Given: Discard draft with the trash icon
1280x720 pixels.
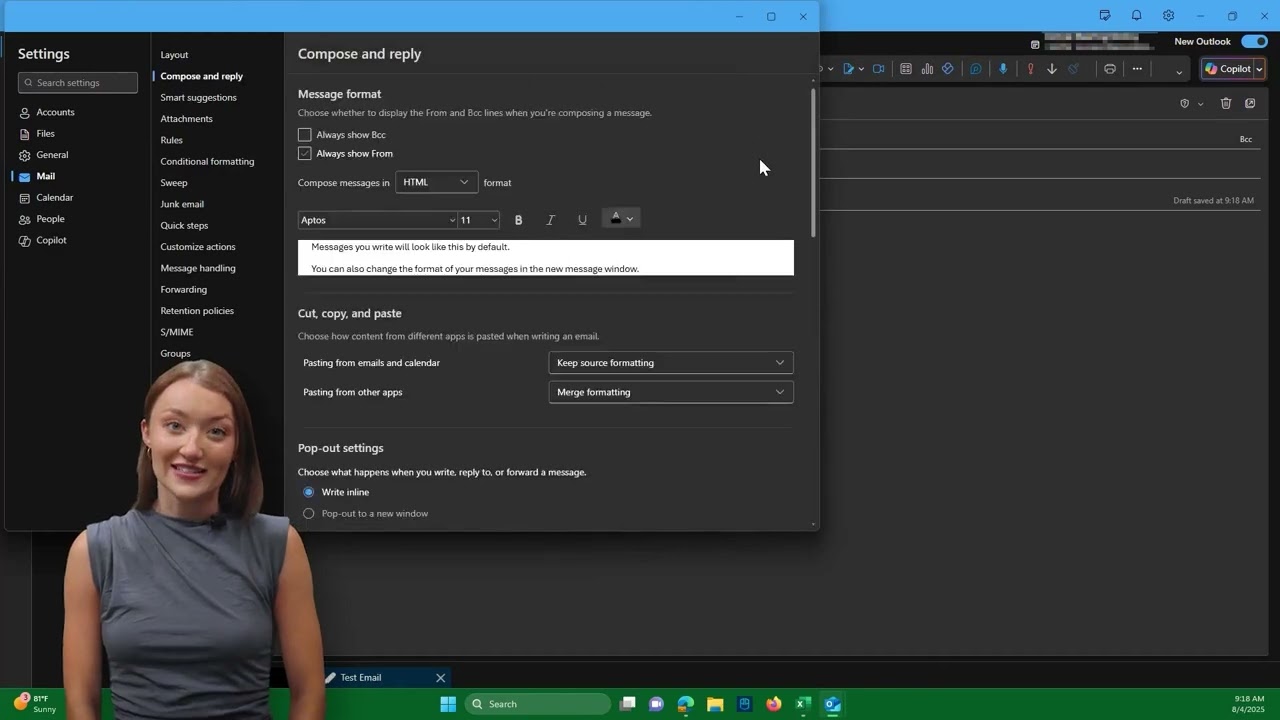Looking at the screenshot, I should pyautogui.click(x=1226, y=103).
